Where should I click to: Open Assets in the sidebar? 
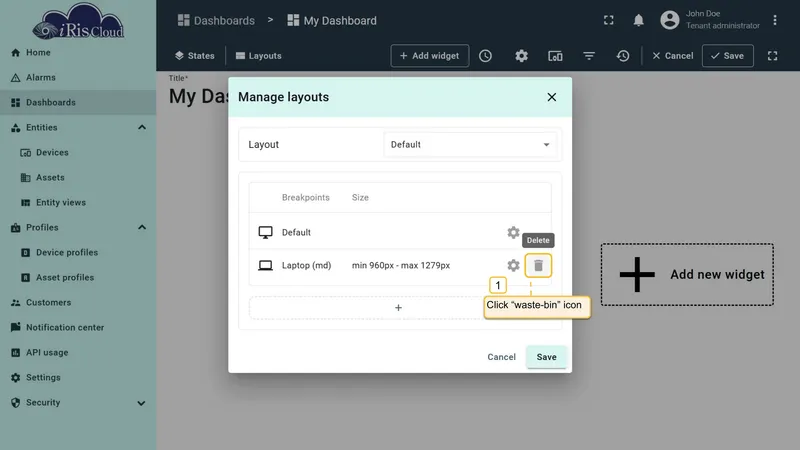coord(78,178)
